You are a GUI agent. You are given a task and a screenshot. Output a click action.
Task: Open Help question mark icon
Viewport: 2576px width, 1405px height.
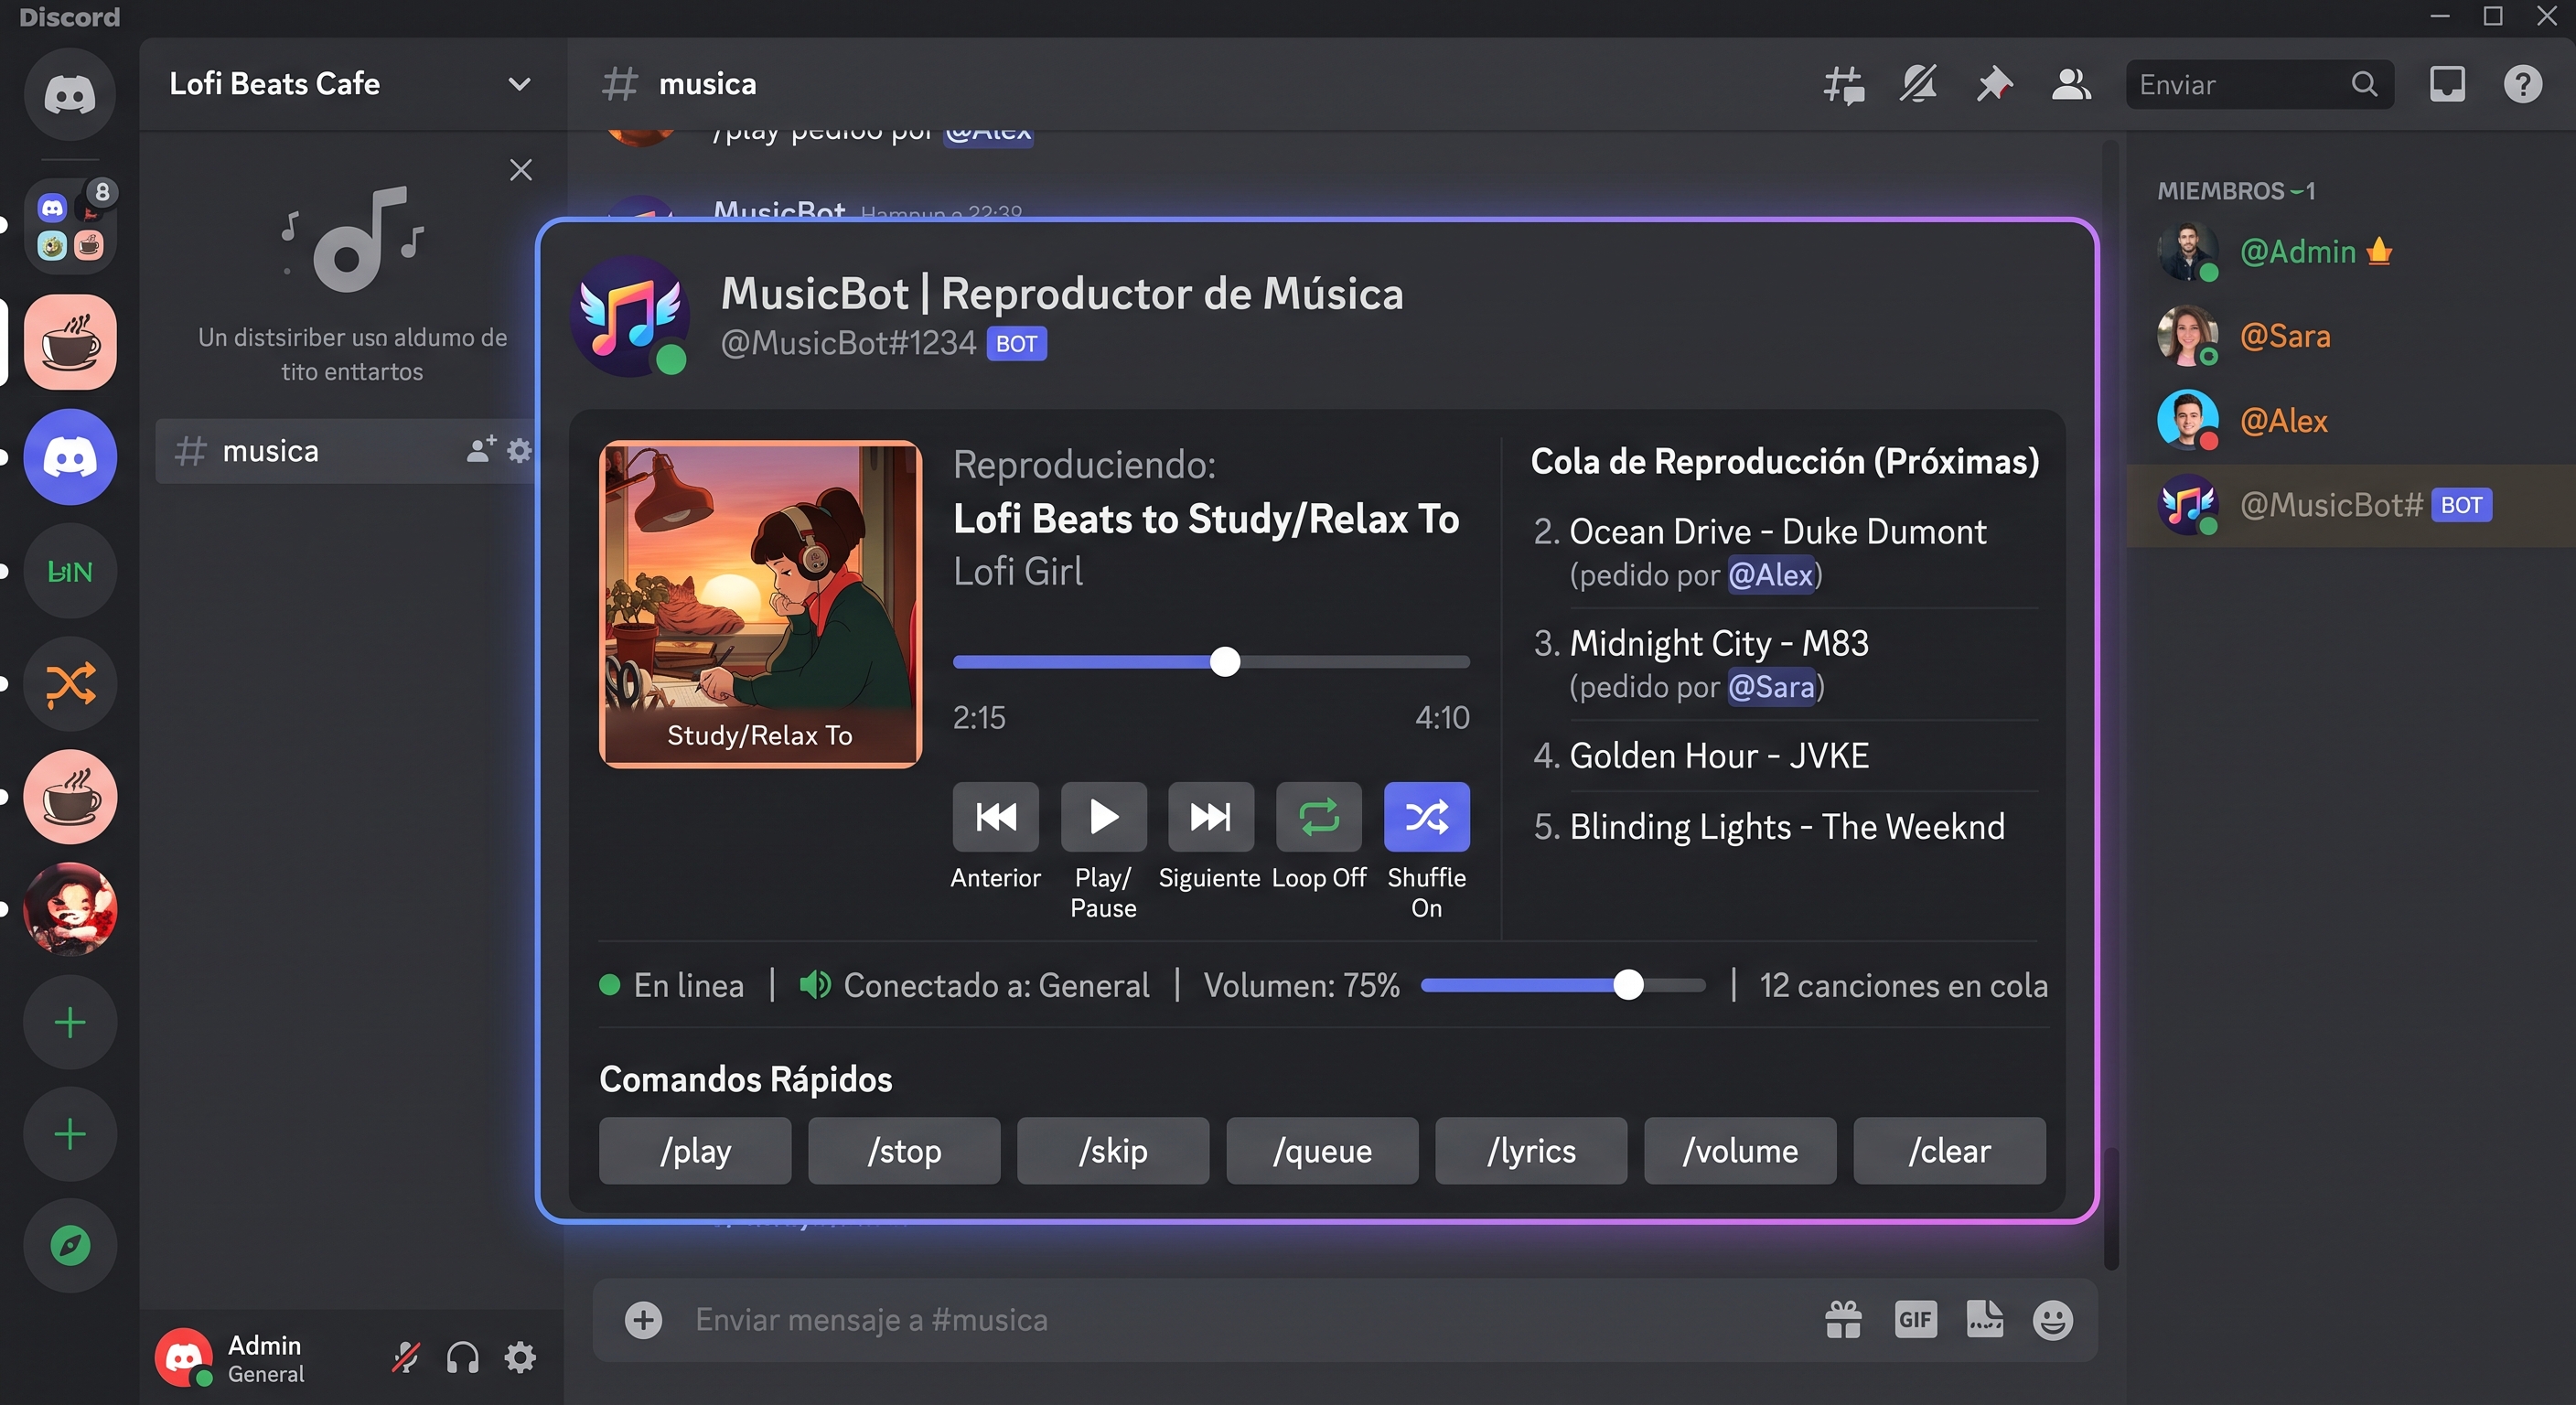point(2523,85)
